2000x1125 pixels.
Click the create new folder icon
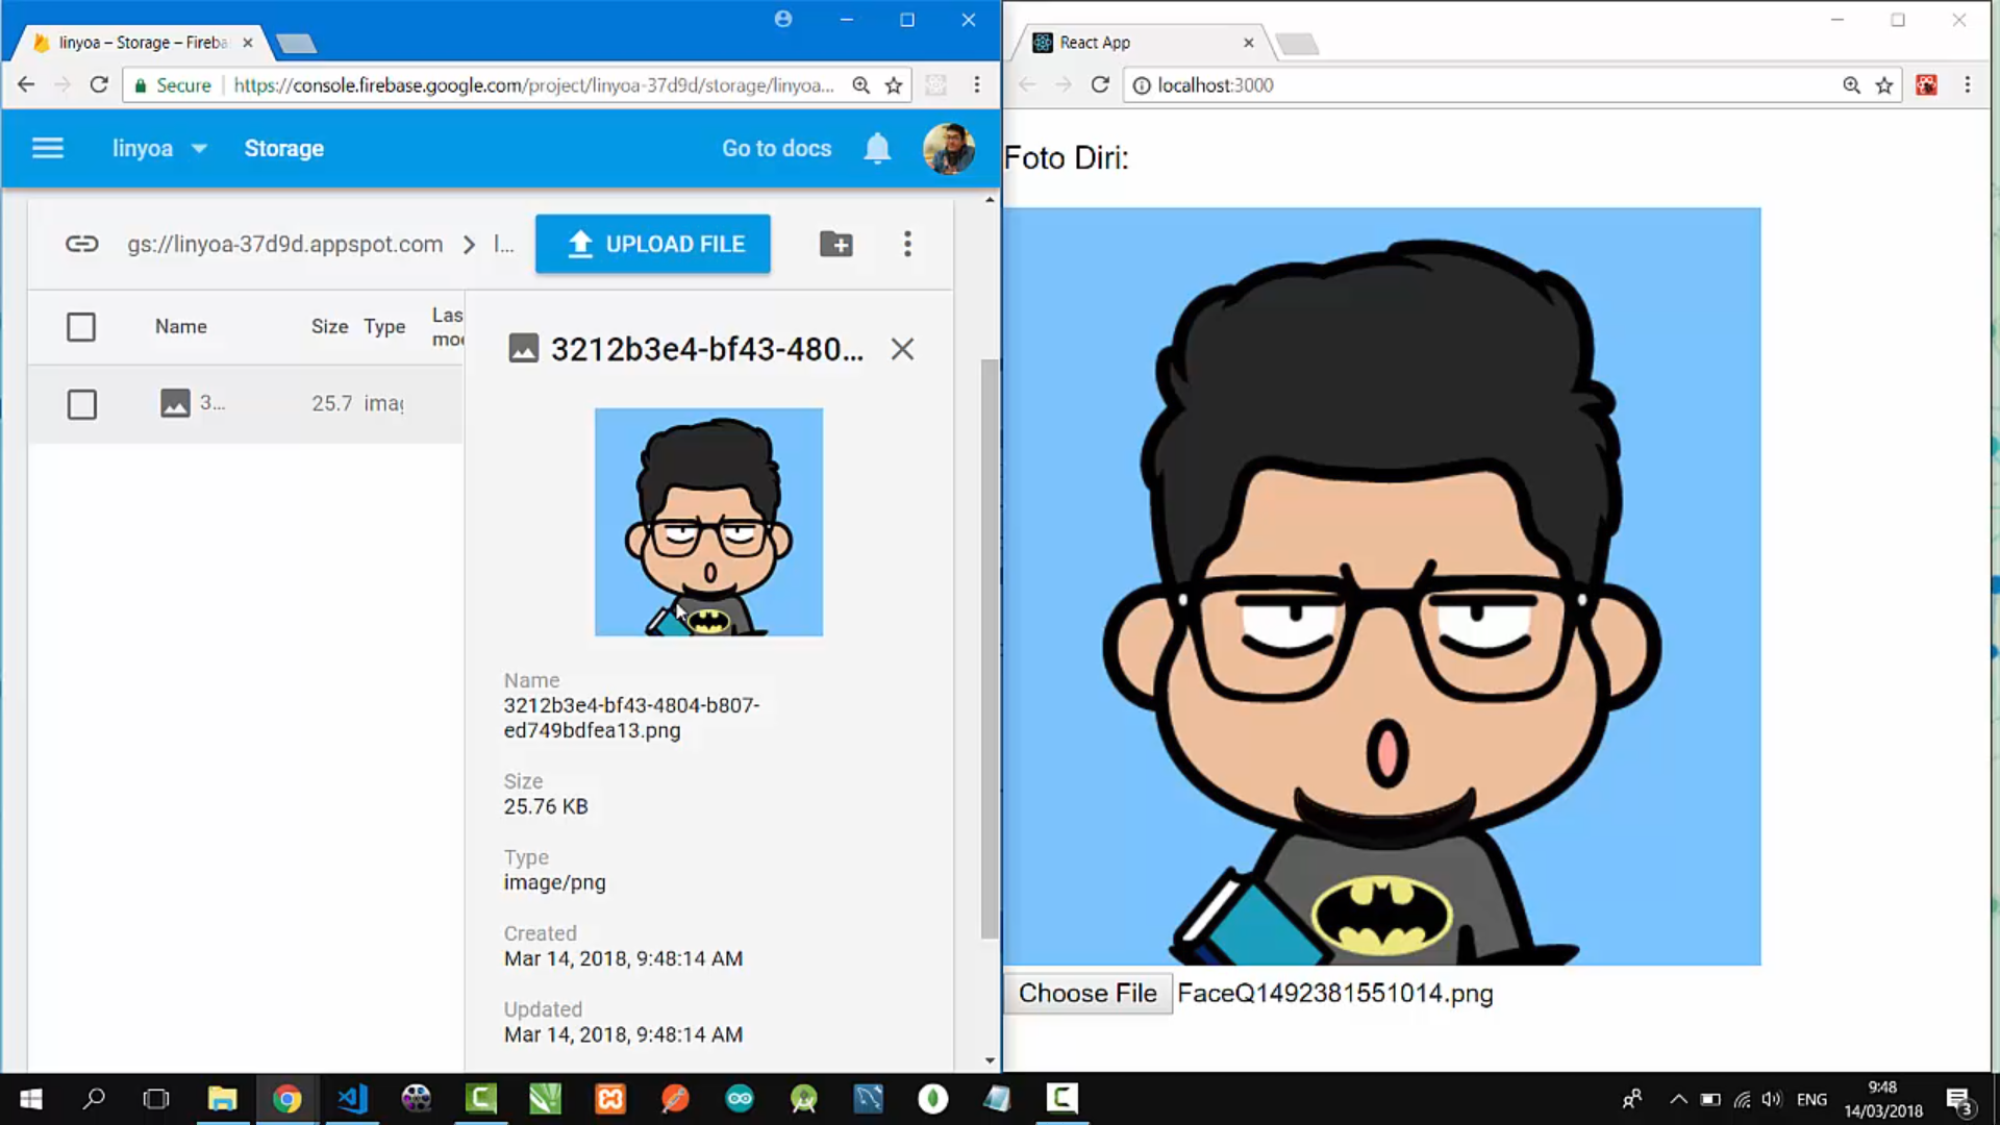tap(836, 244)
